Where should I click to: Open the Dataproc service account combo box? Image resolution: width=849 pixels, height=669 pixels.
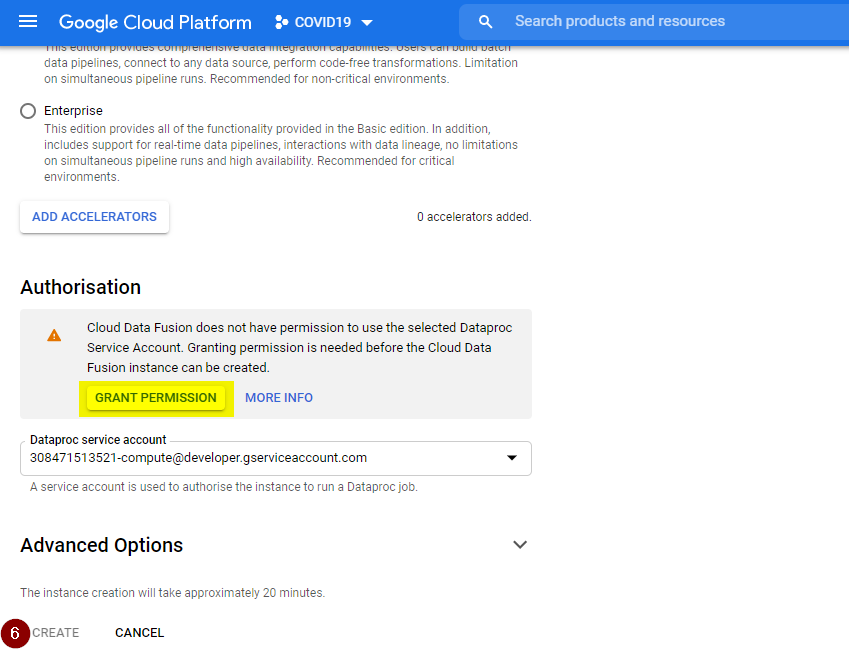pos(260,458)
